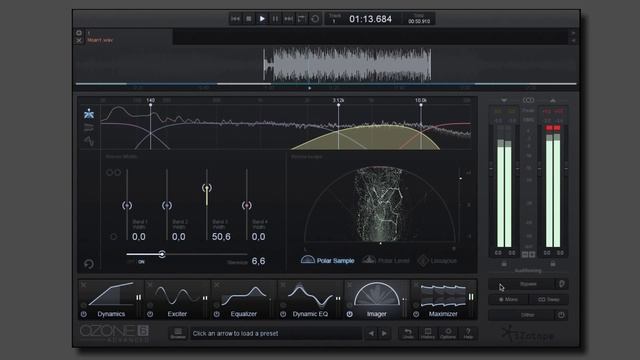Remove the Exciter module with its X
This screenshot has width=640, height=360.
coord(150,284)
